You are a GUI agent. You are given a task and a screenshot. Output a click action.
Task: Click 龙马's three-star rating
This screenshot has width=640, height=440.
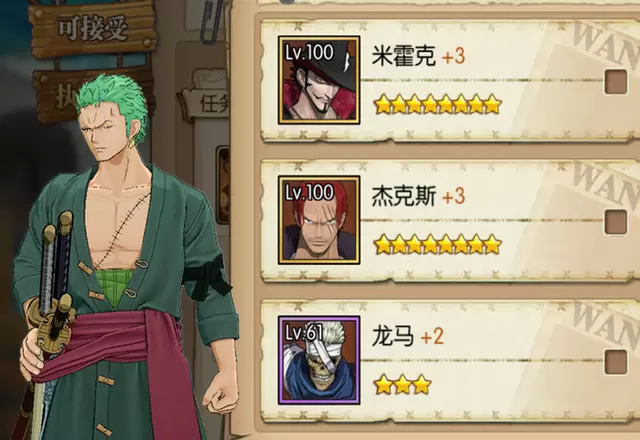tap(402, 384)
